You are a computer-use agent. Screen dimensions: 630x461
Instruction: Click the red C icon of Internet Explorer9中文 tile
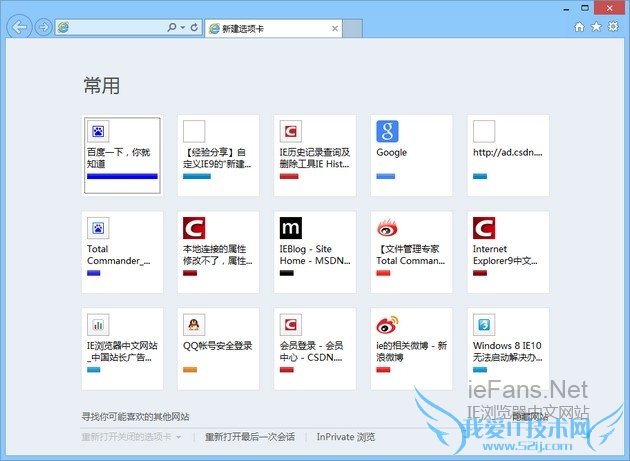484,228
